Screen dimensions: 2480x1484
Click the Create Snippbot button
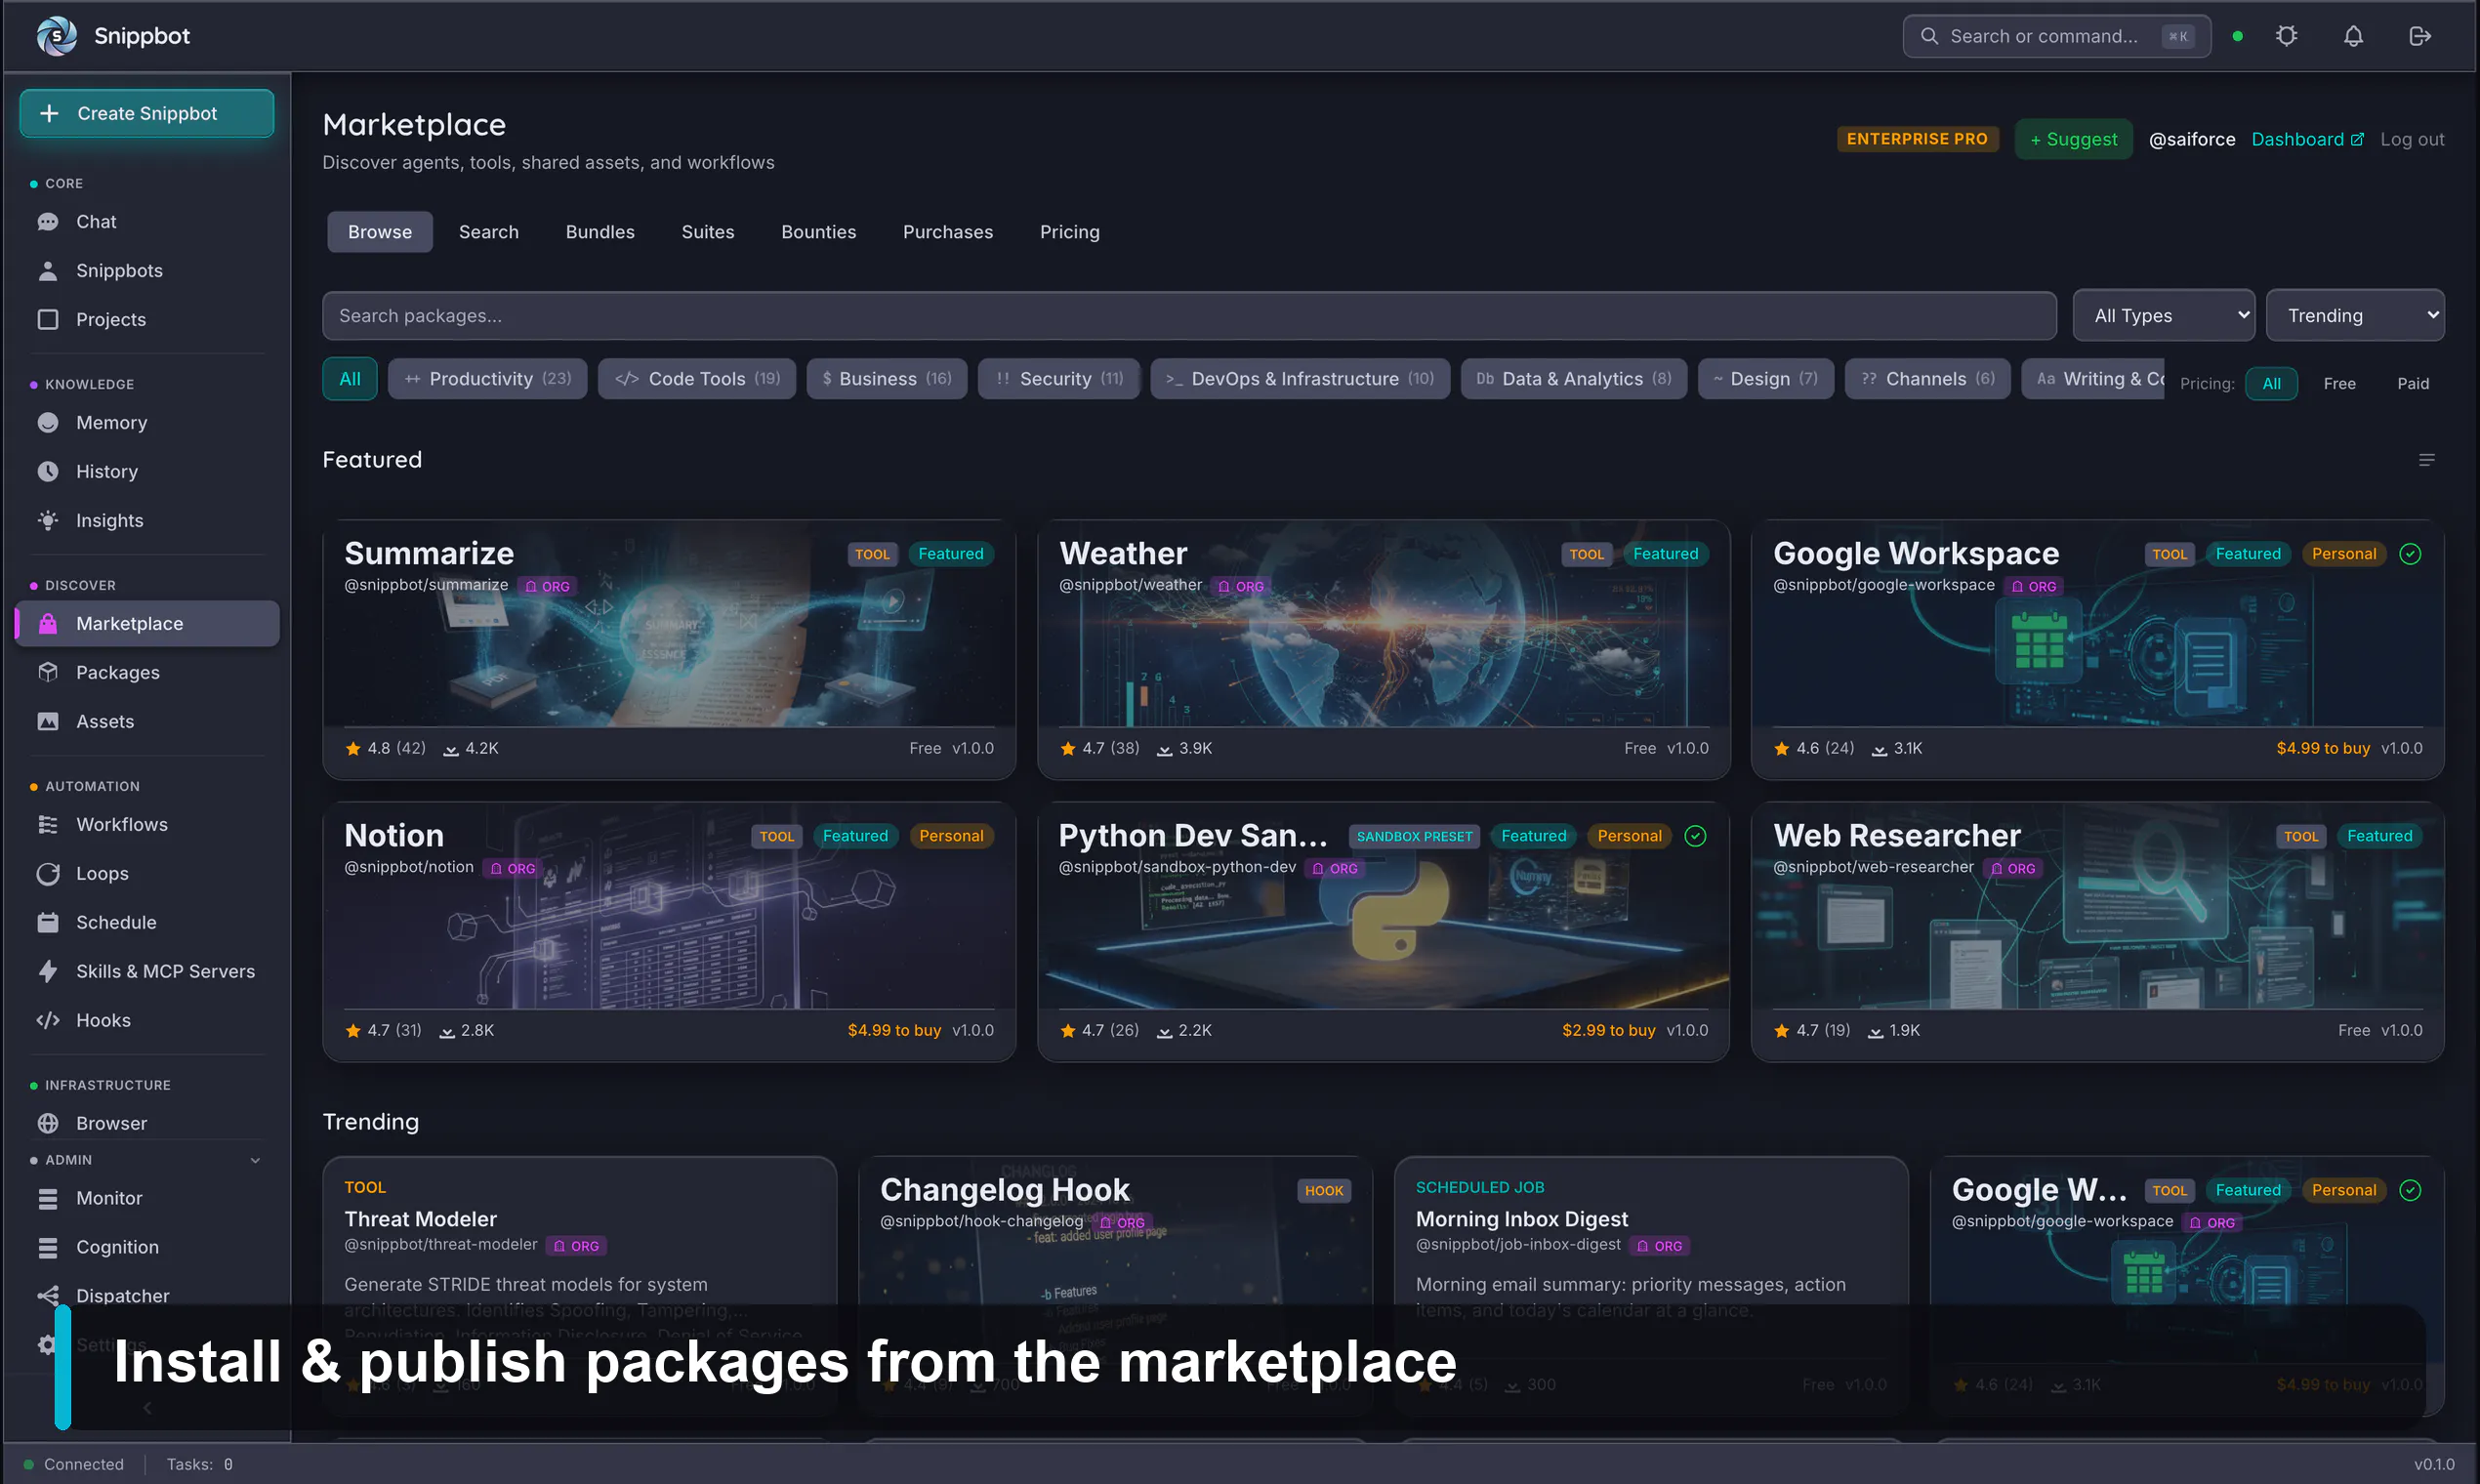(147, 114)
